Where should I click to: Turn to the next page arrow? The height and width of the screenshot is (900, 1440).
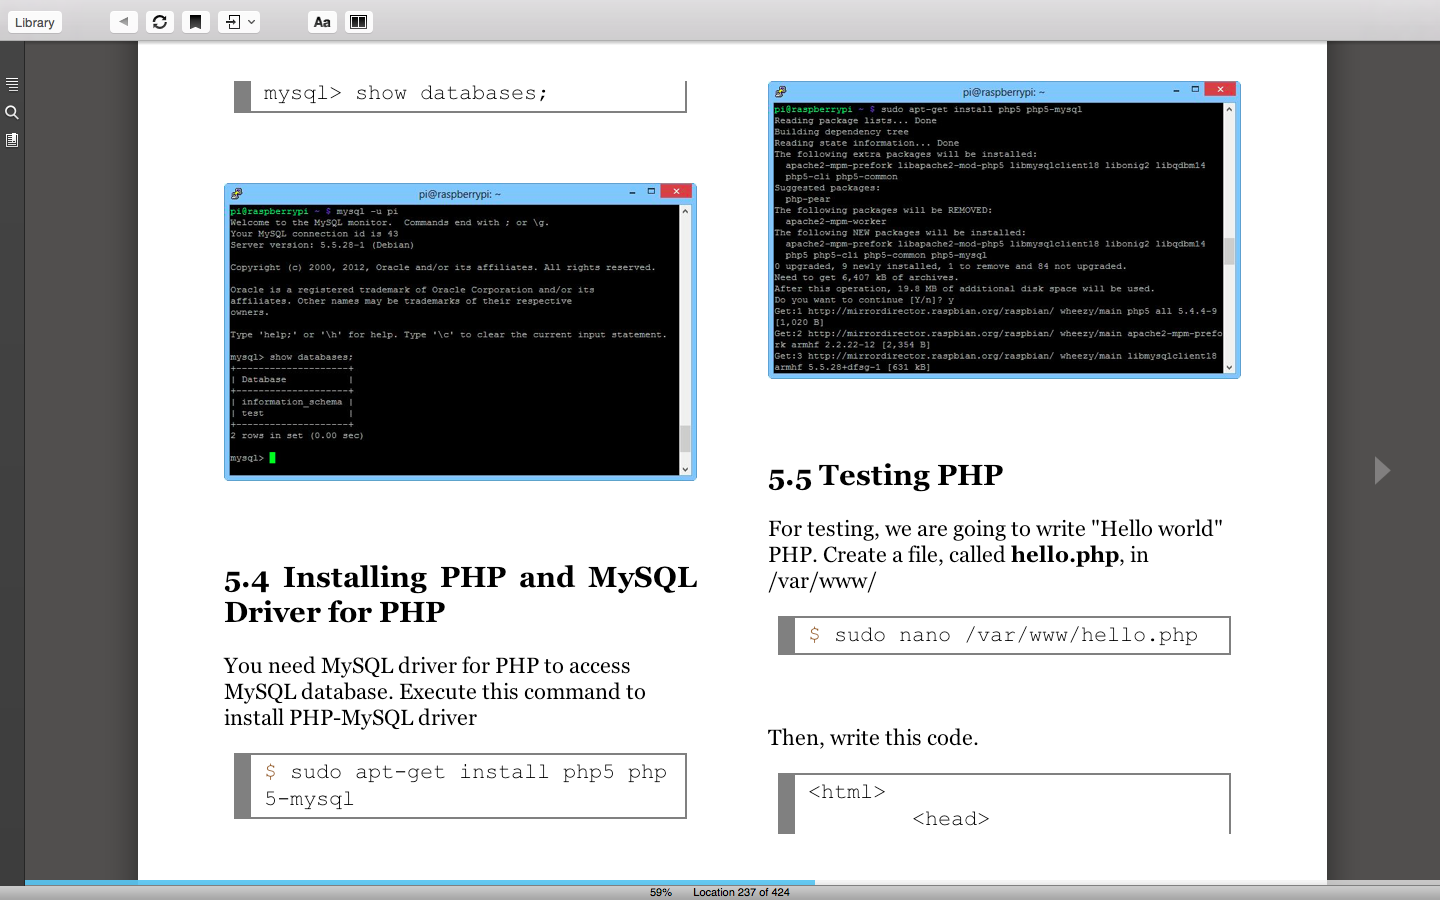point(1382,470)
